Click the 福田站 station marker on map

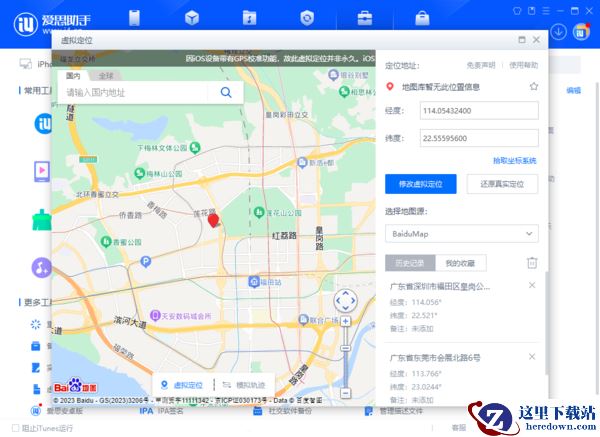tap(254, 282)
